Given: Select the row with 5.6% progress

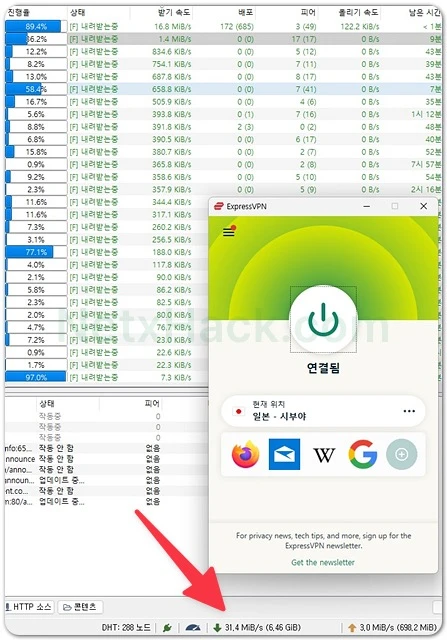Looking at the screenshot, I should click(223, 114).
